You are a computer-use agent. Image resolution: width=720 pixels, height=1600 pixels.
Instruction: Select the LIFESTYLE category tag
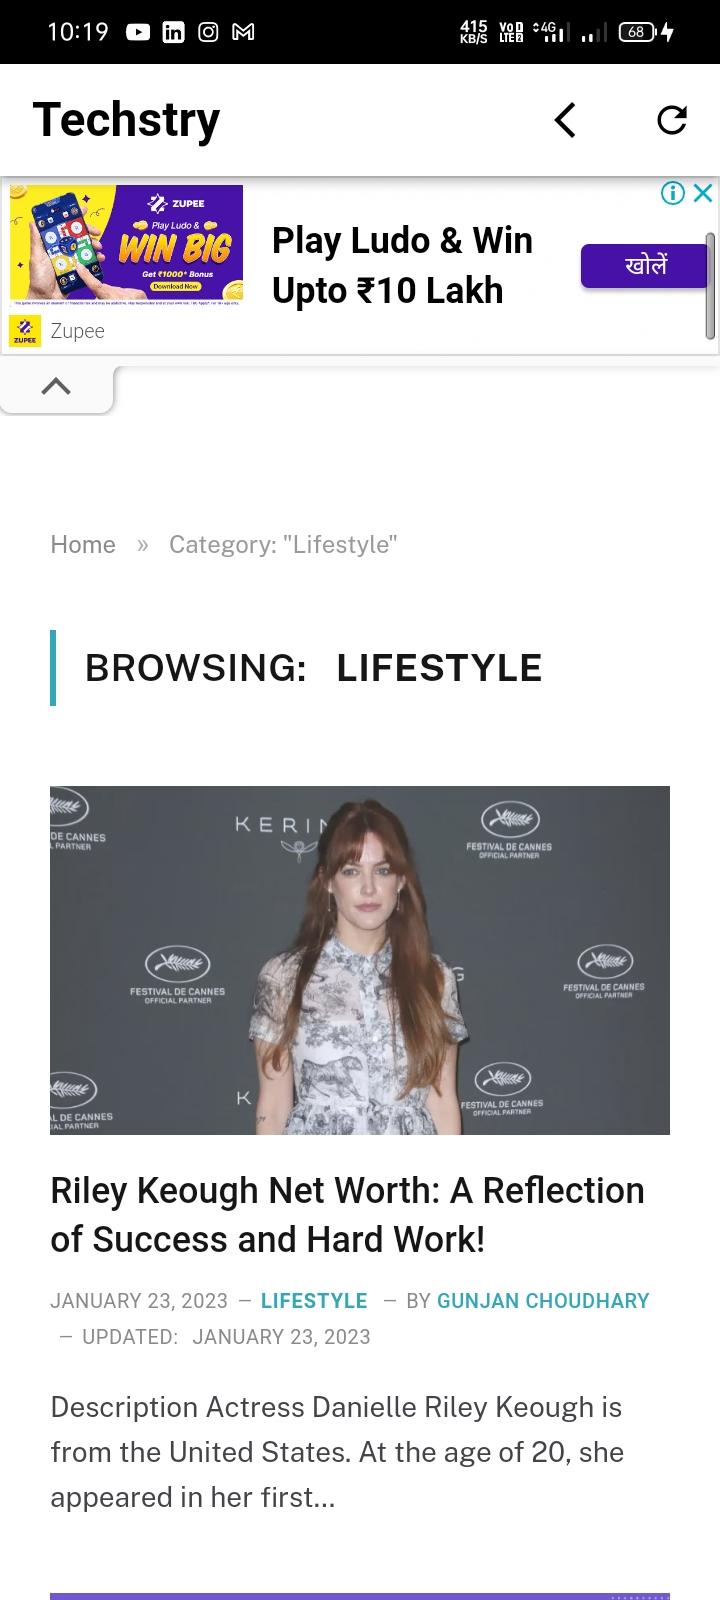(x=314, y=1301)
